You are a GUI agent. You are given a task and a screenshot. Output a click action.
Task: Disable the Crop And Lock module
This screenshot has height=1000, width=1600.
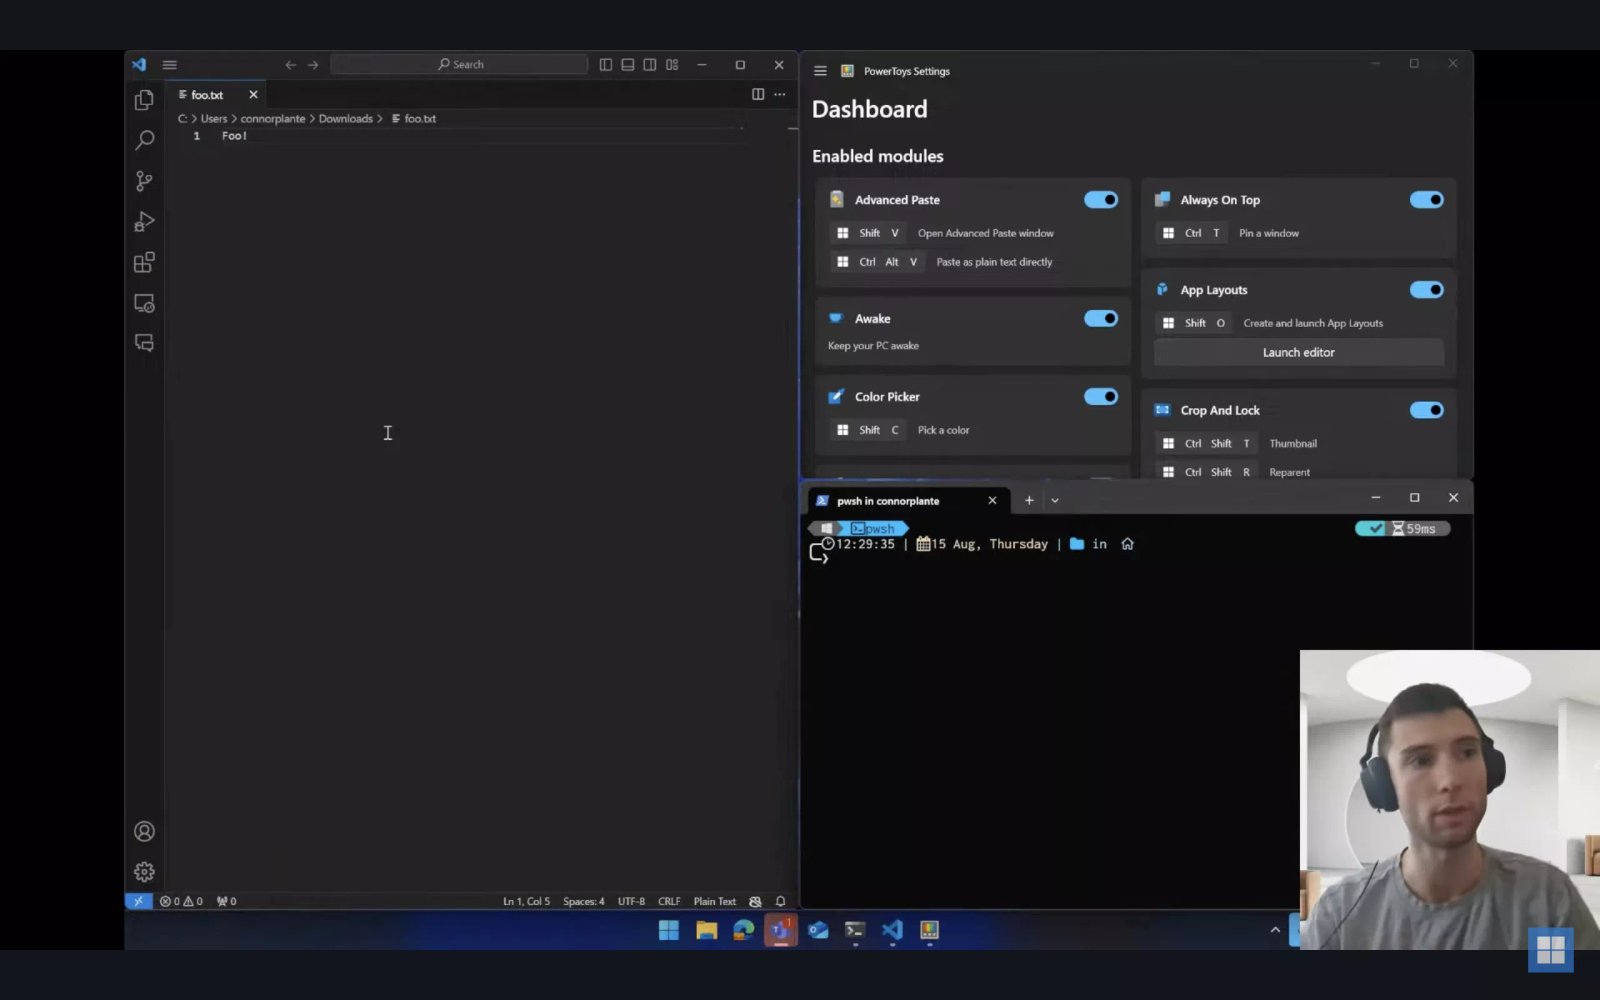1427,409
